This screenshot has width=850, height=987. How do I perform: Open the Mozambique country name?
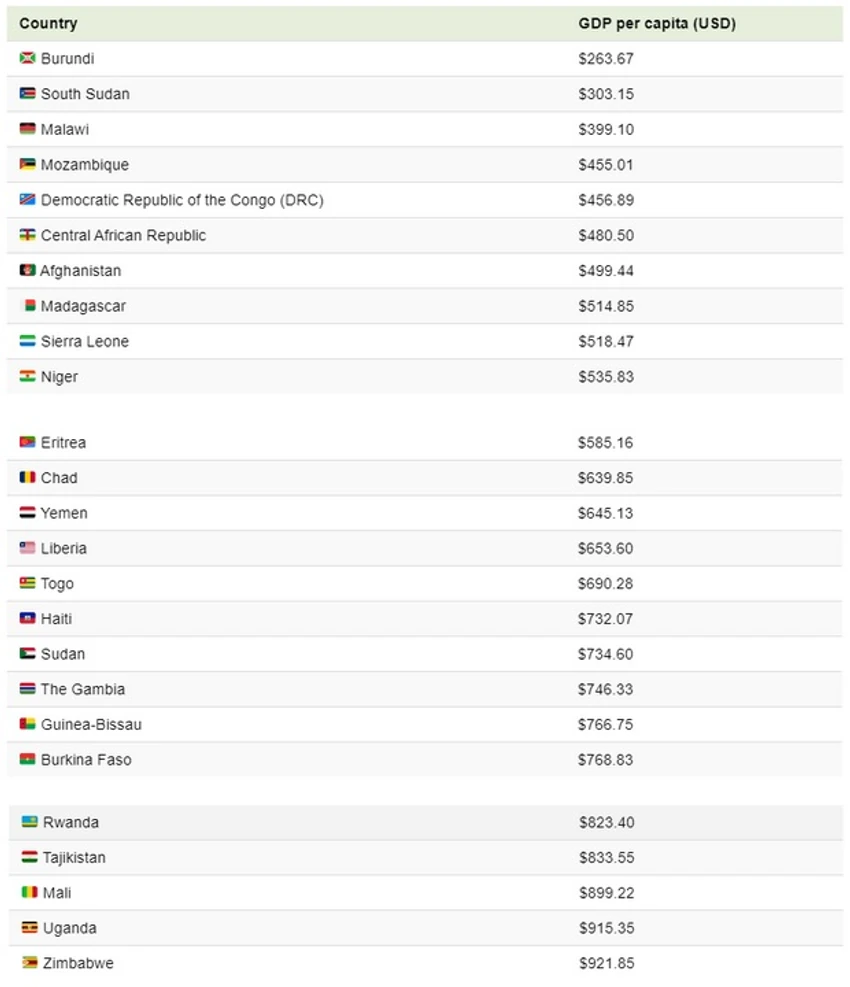coord(84,165)
